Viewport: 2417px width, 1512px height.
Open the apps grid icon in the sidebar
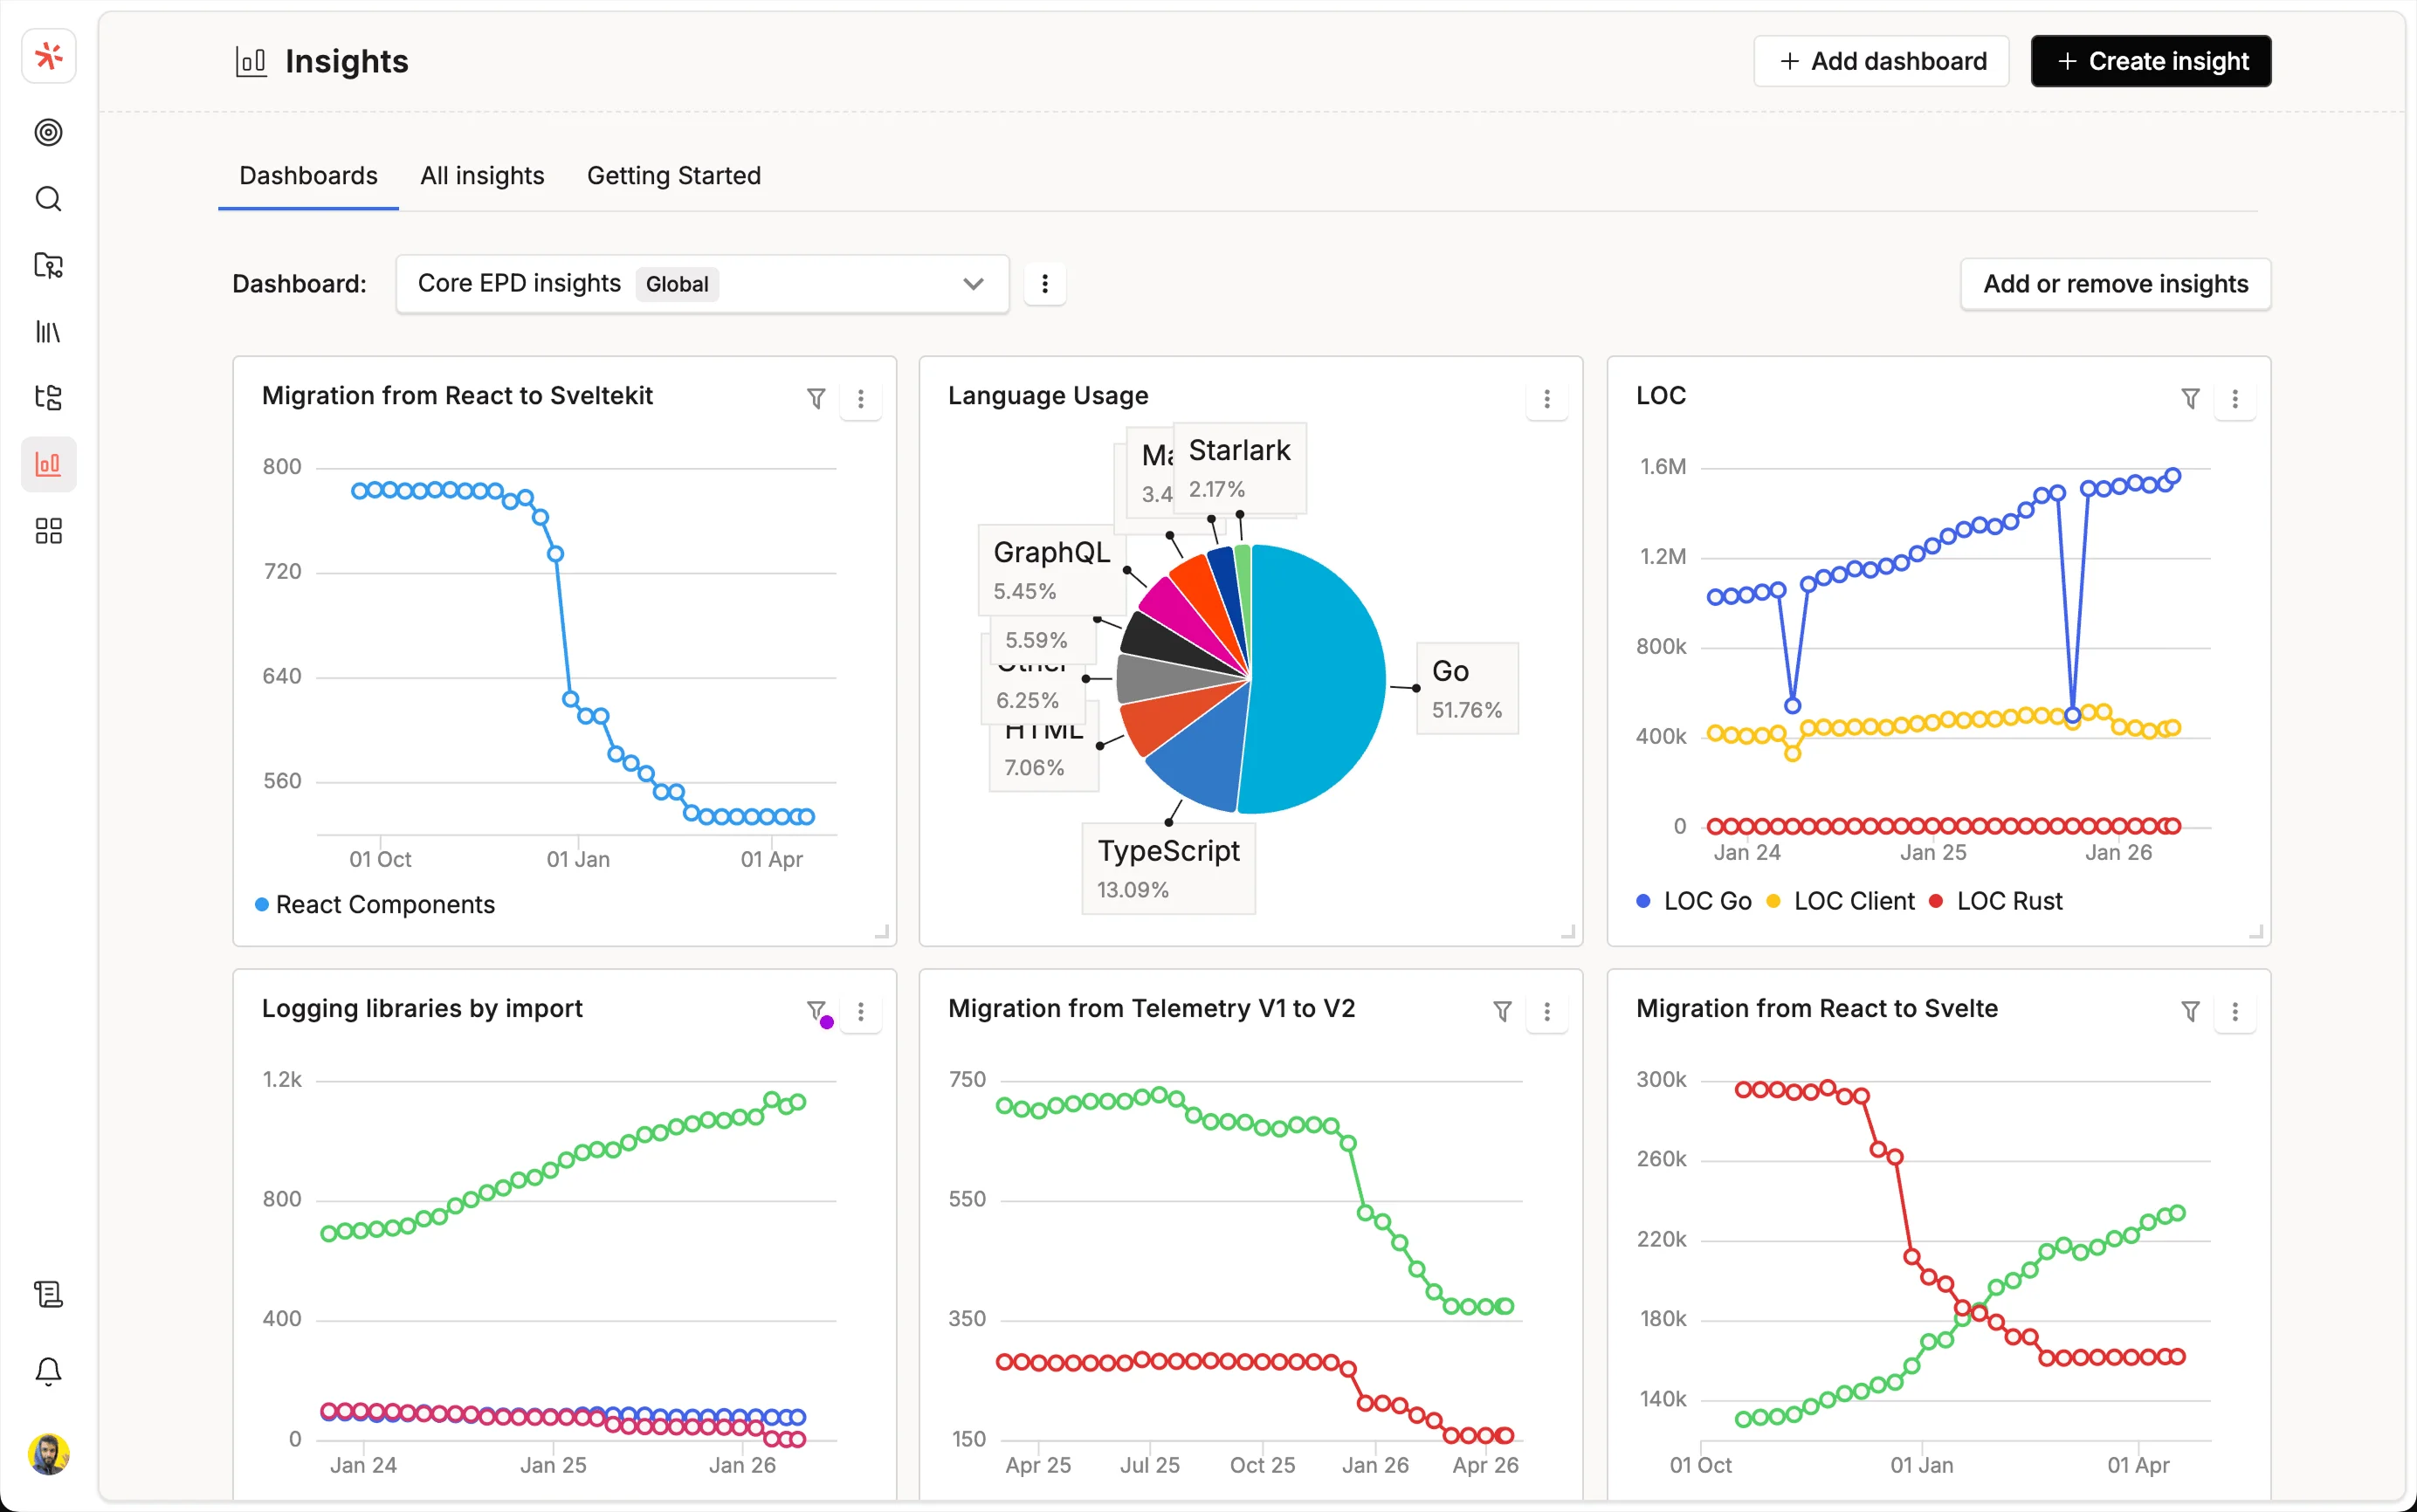[48, 530]
